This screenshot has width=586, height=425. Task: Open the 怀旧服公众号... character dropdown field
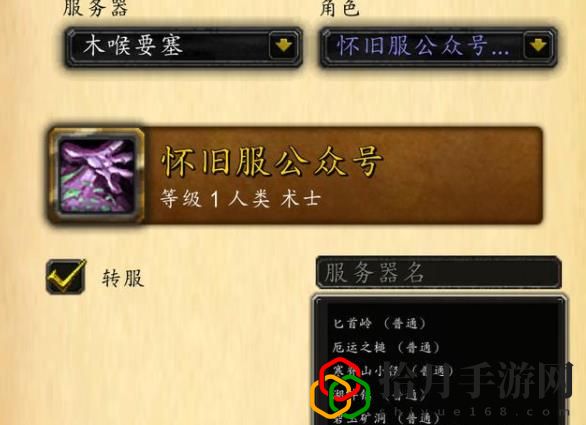pos(438,46)
